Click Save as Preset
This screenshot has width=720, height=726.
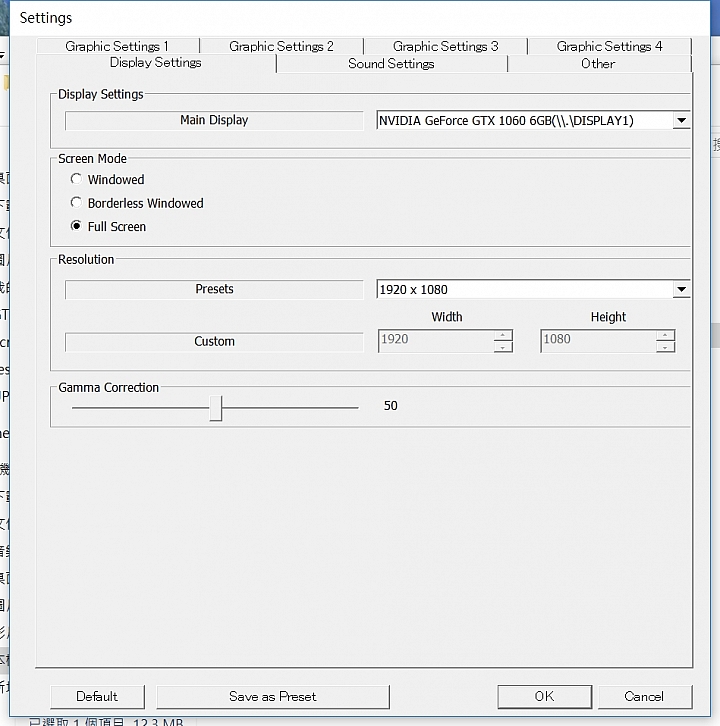pyautogui.click(x=273, y=696)
